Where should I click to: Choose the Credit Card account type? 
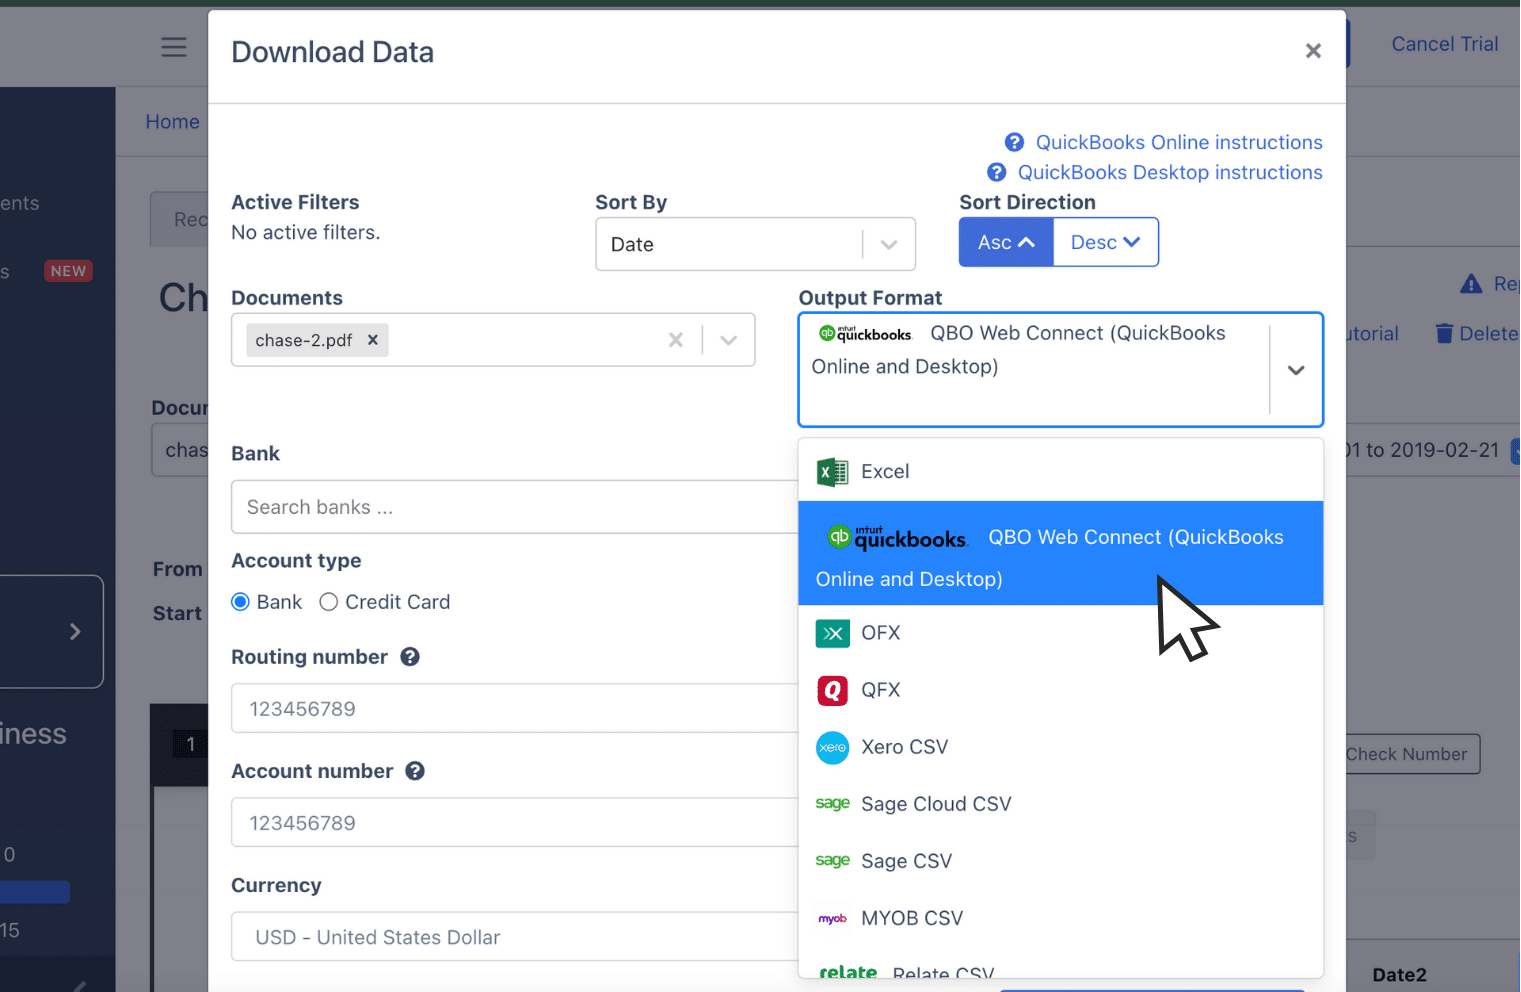(329, 601)
